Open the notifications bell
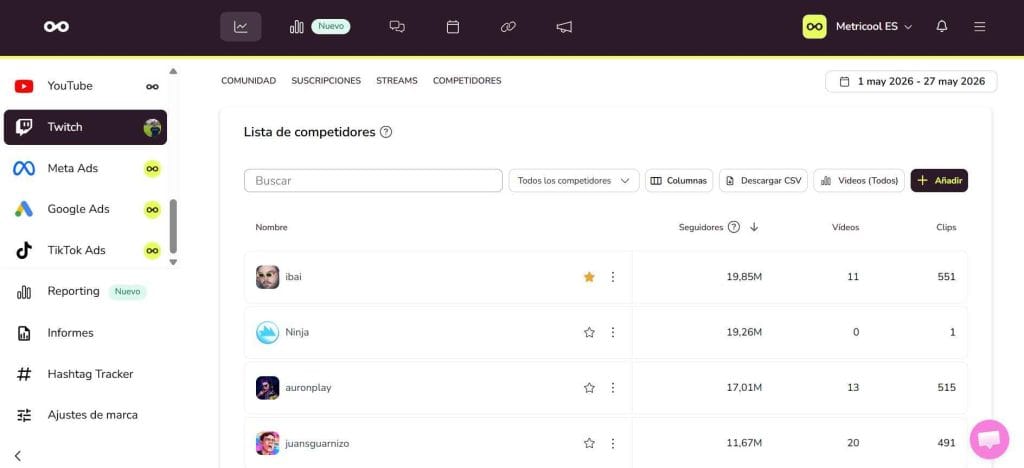This screenshot has height=468, width=1024. click(x=942, y=27)
